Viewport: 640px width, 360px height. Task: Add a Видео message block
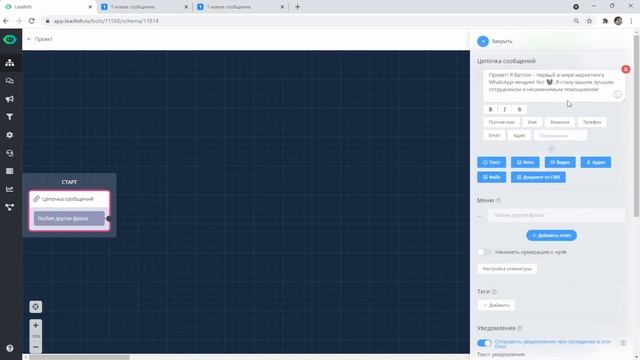tap(560, 162)
